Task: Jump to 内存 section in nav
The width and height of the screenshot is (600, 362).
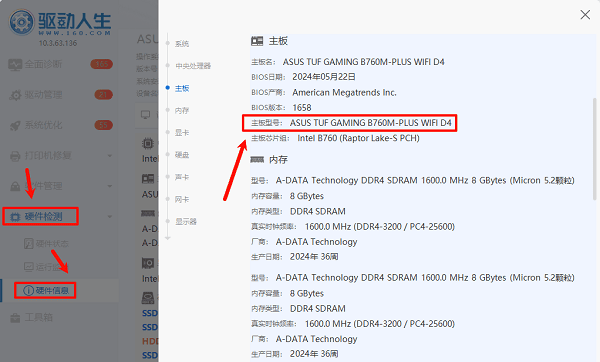Action: (182, 111)
